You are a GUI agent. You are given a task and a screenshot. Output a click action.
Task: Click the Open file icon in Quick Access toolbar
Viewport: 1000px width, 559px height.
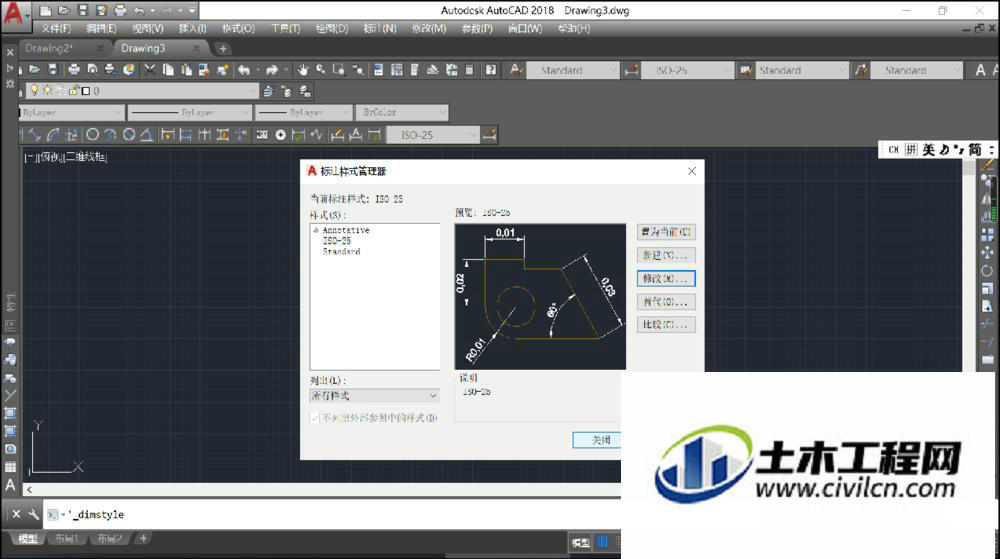(64, 11)
